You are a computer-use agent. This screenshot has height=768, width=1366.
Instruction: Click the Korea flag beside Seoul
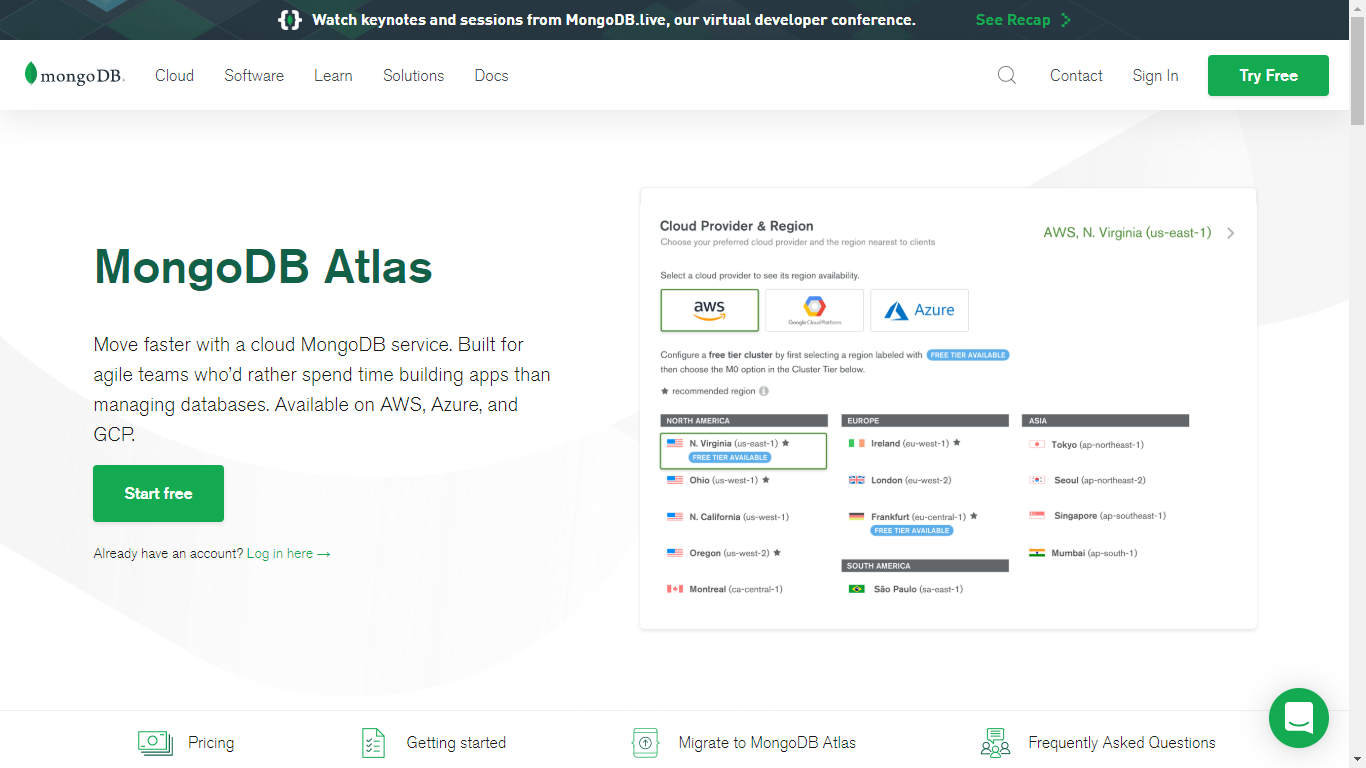[1037, 480]
